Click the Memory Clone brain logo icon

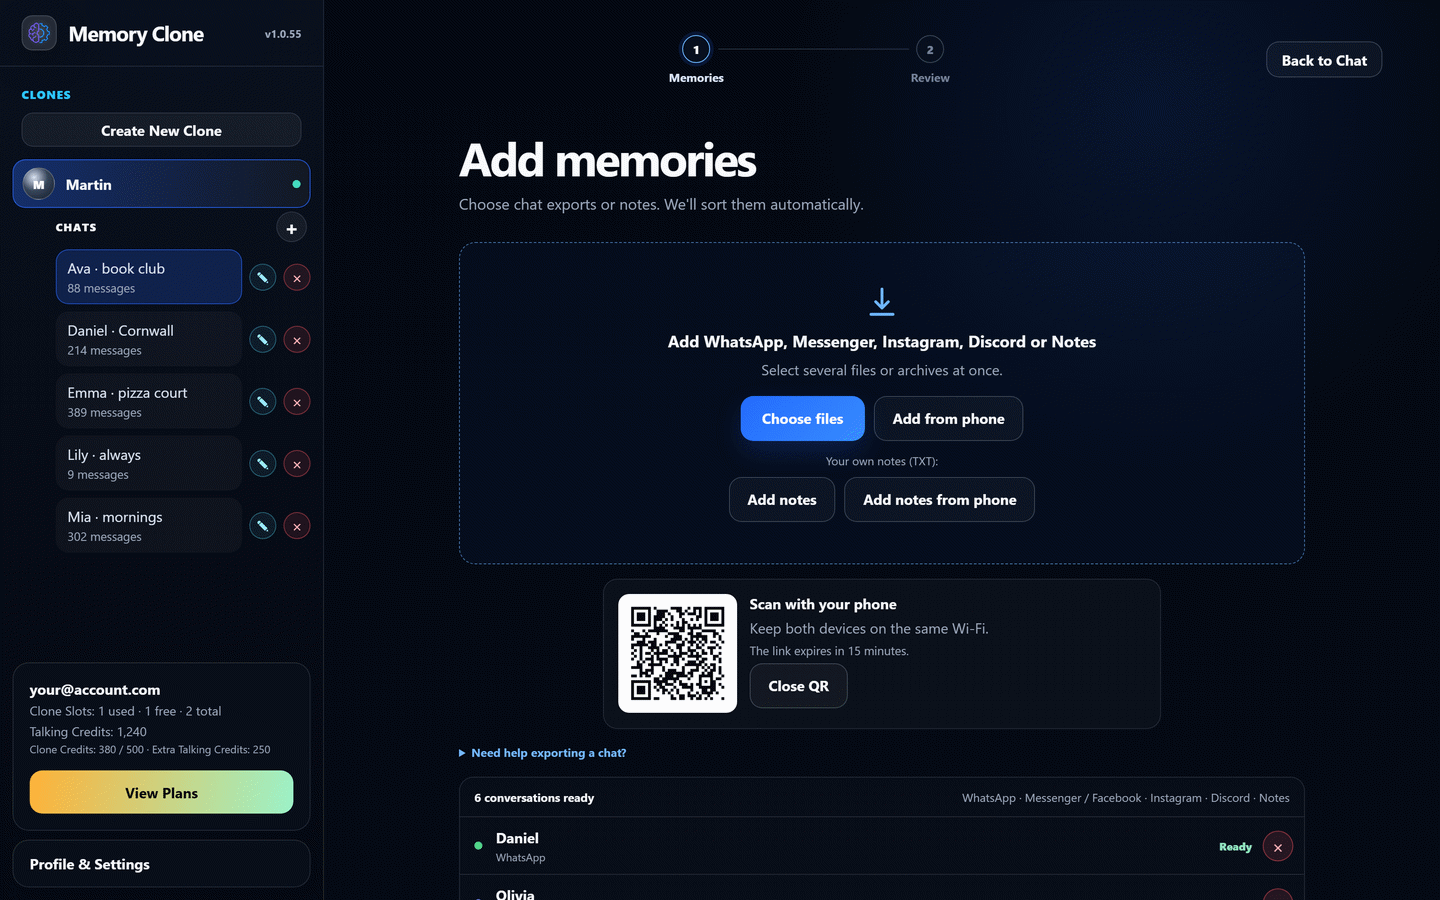pyautogui.click(x=39, y=33)
